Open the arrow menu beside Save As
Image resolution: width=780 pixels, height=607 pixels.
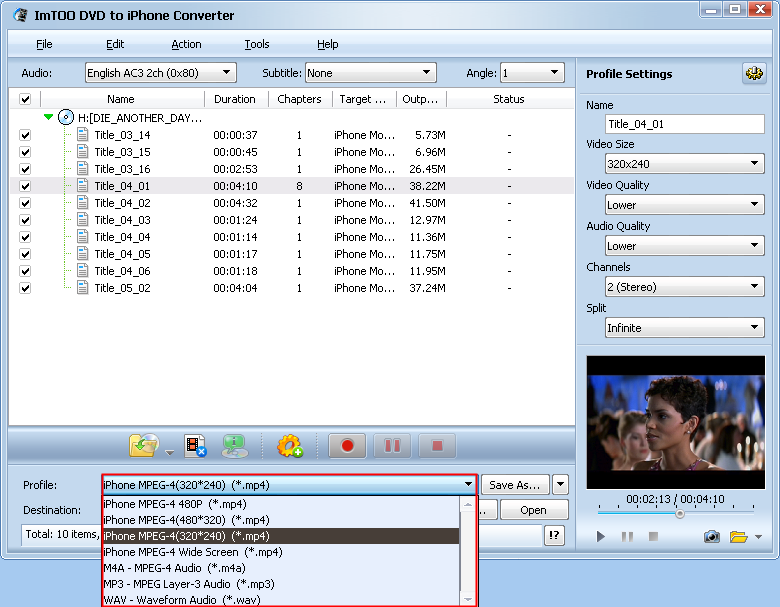coord(560,485)
